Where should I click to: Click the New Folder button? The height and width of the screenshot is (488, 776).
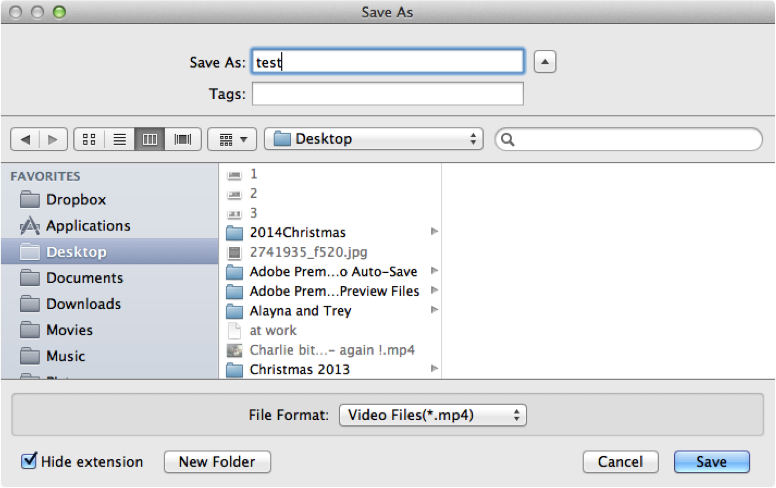217,462
